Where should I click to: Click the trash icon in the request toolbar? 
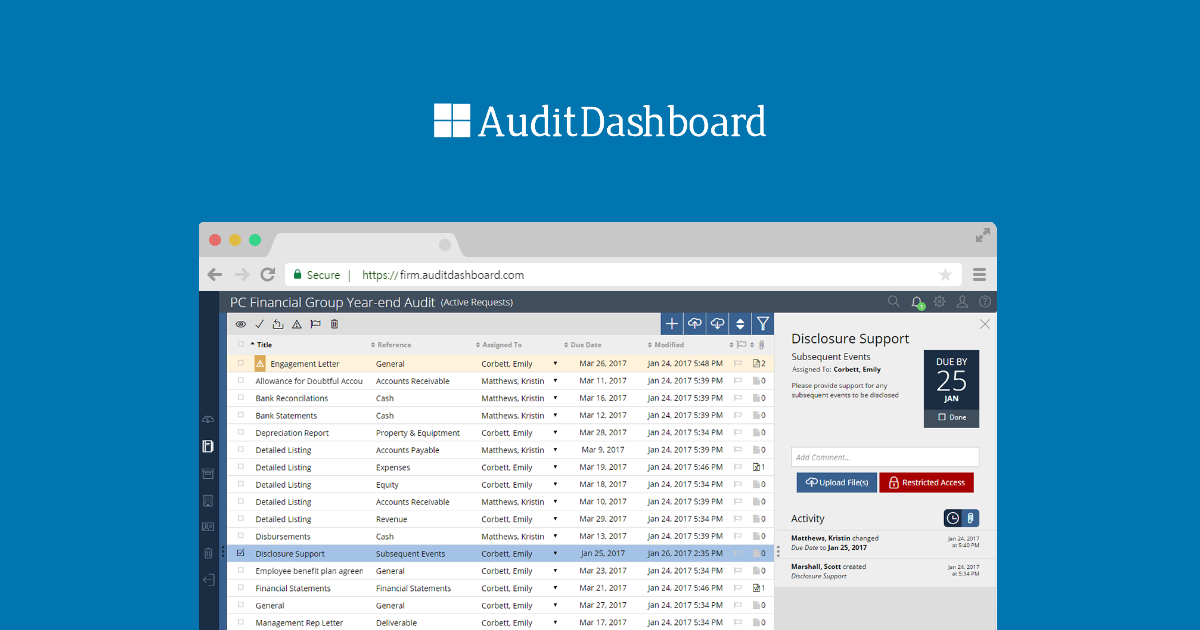click(334, 324)
